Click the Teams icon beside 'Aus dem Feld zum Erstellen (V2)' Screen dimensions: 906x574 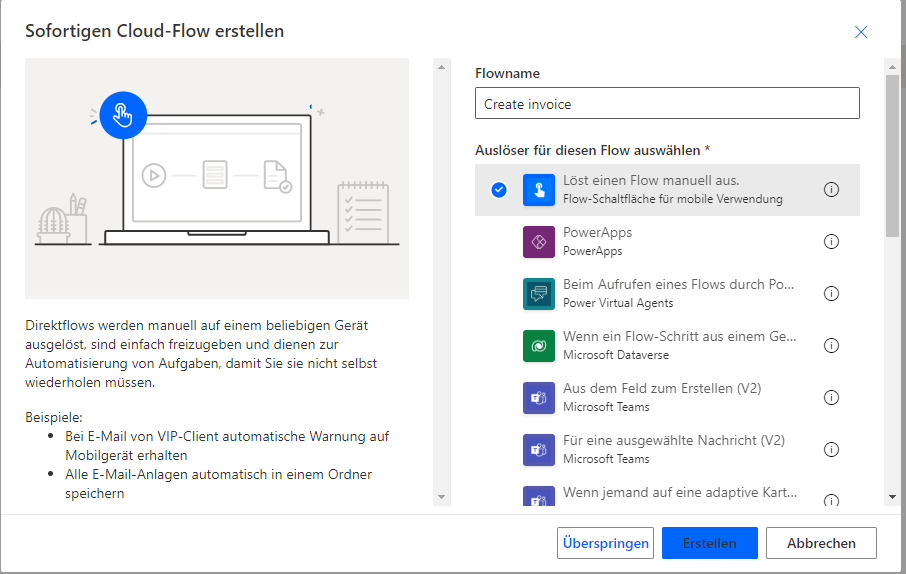click(539, 398)
